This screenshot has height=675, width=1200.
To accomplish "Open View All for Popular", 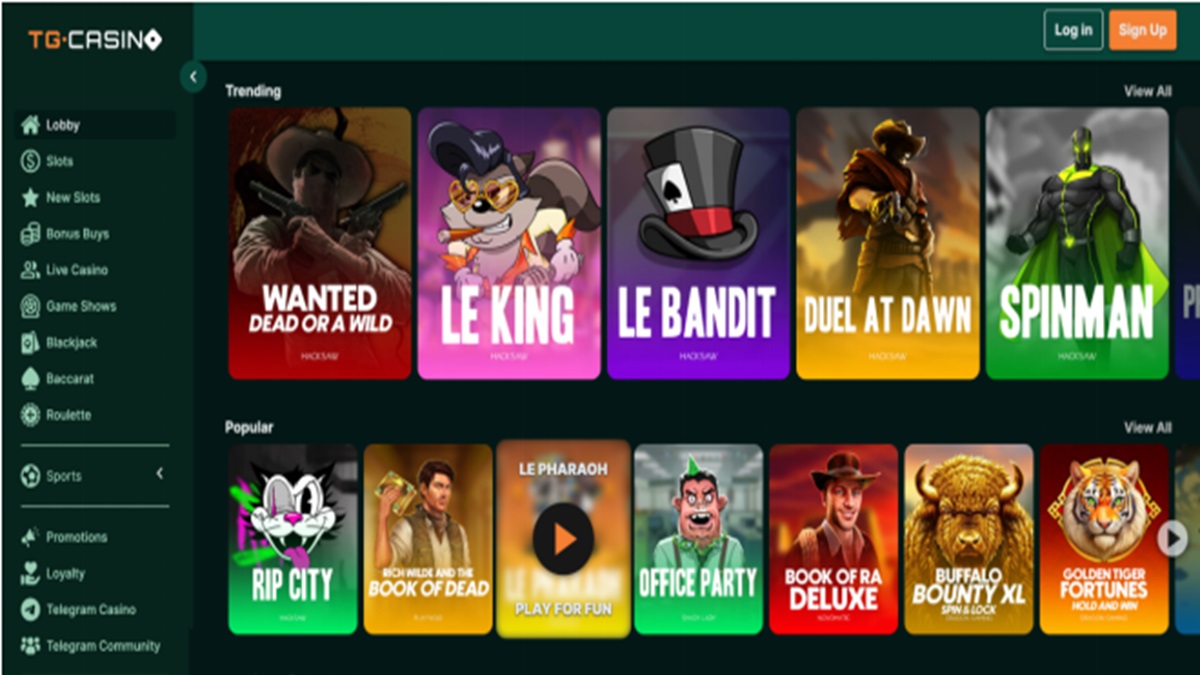I will (x=1147, y=427).
